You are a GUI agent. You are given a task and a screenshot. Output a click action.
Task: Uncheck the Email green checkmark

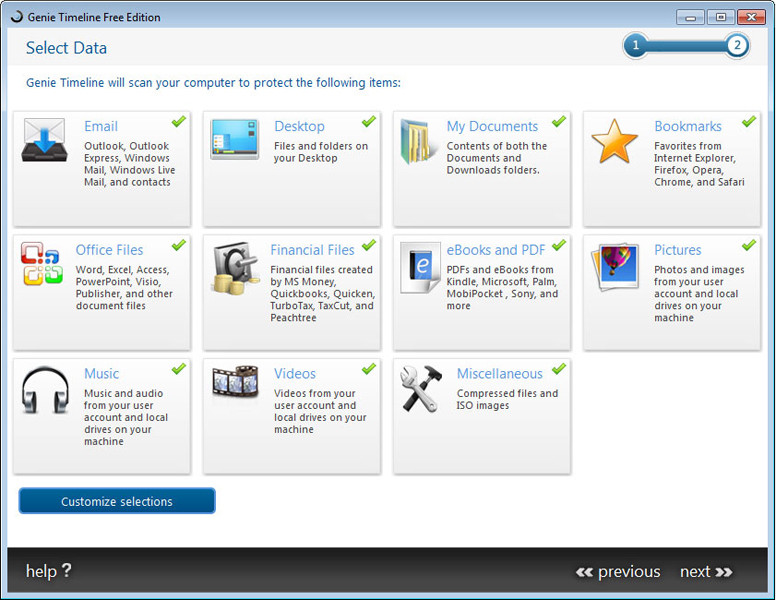pos(179,121)
